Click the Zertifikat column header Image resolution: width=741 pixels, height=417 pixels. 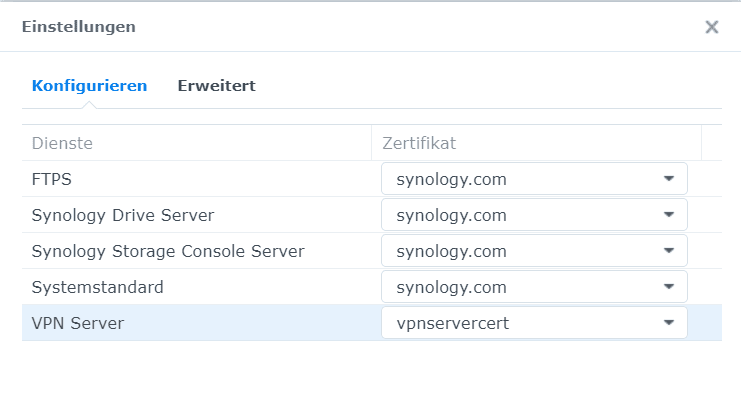[536, 143]
